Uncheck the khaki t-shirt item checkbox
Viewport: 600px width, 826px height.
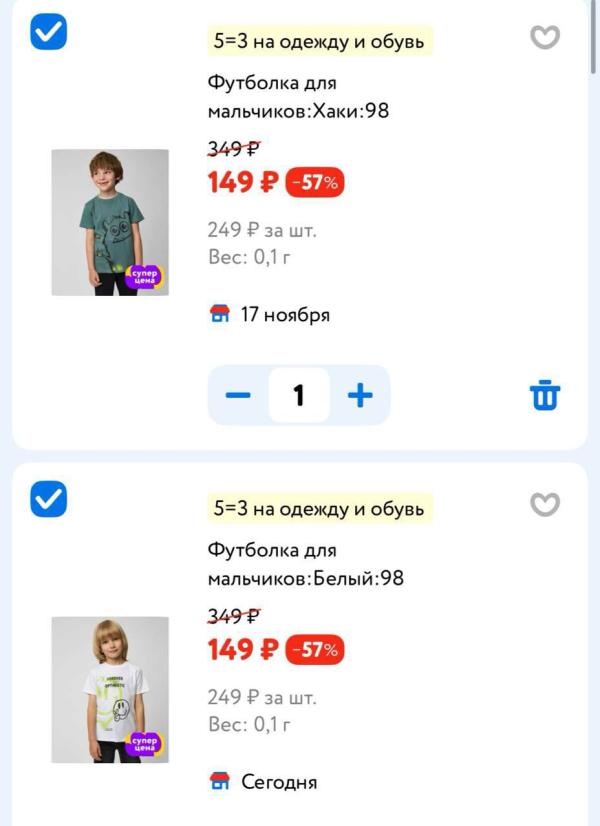coord(48,32)
